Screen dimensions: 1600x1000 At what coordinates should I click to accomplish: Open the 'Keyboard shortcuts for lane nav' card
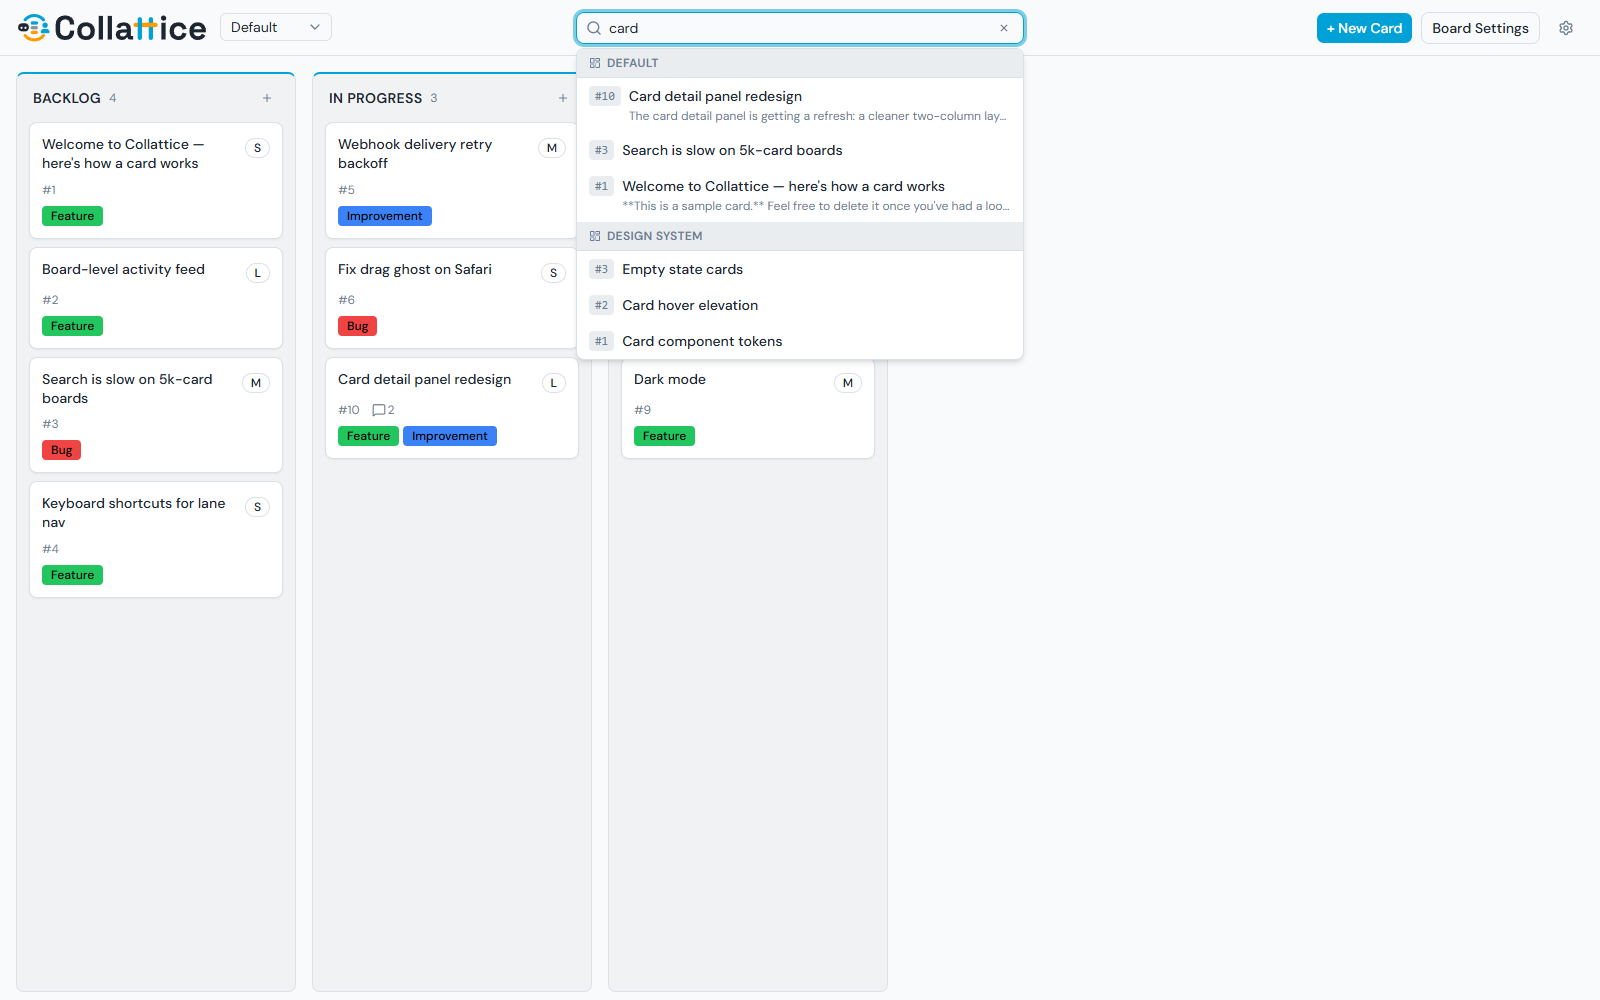click(156, 540)
